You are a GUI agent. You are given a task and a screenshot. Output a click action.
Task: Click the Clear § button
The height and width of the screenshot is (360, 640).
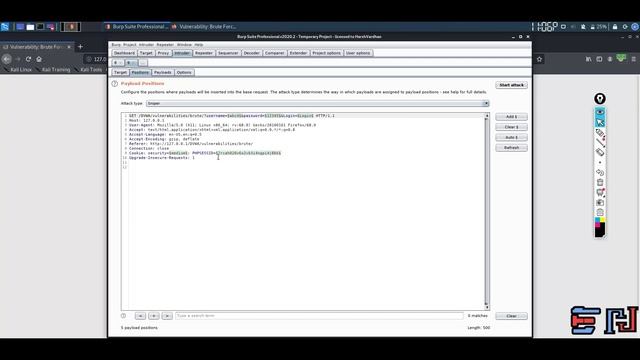tap(511, 127)
